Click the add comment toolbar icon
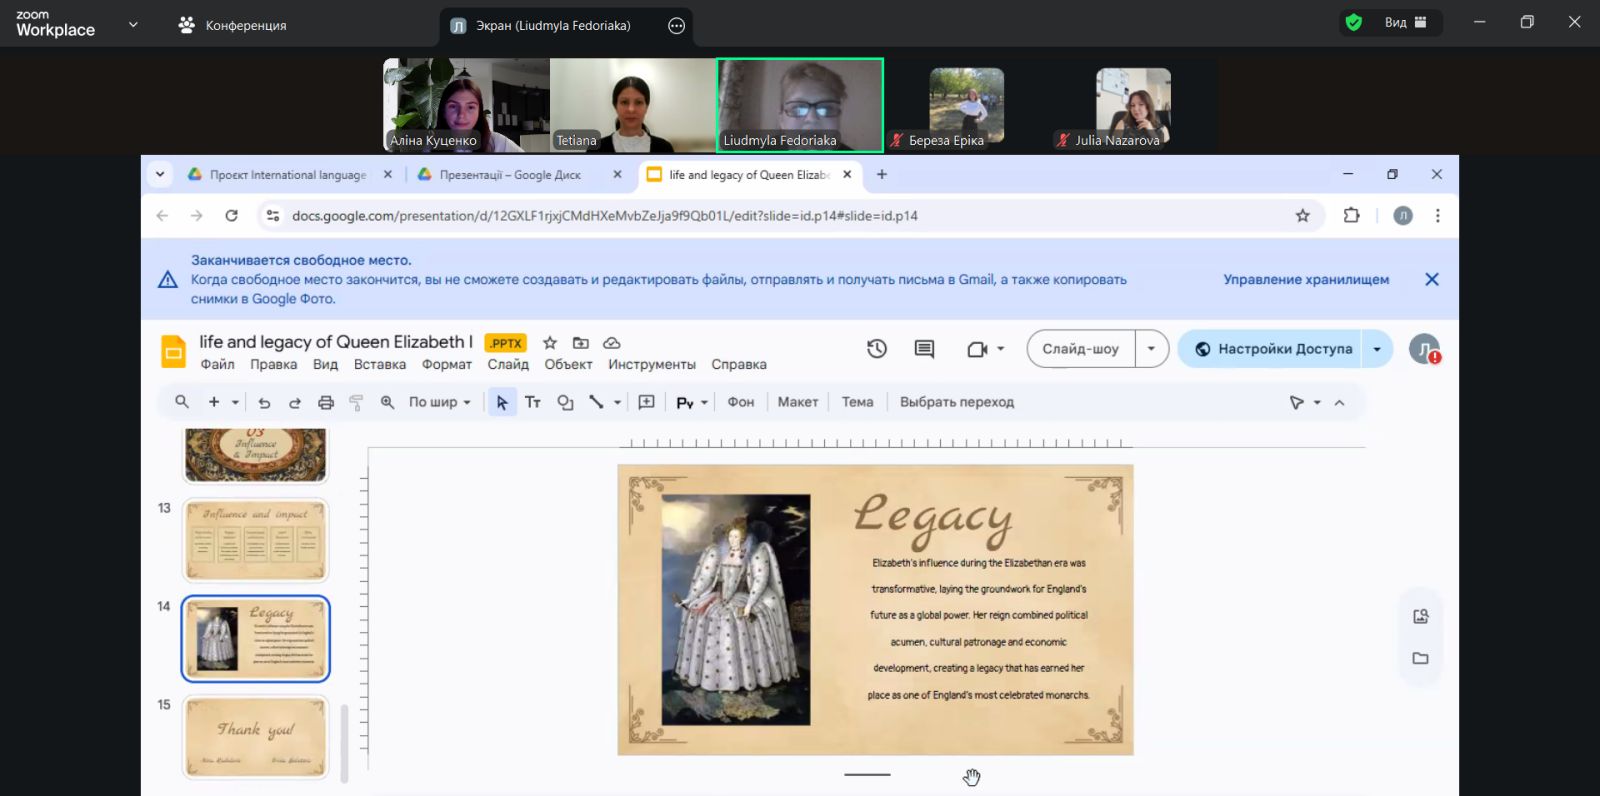 click(x=647, y=402)
